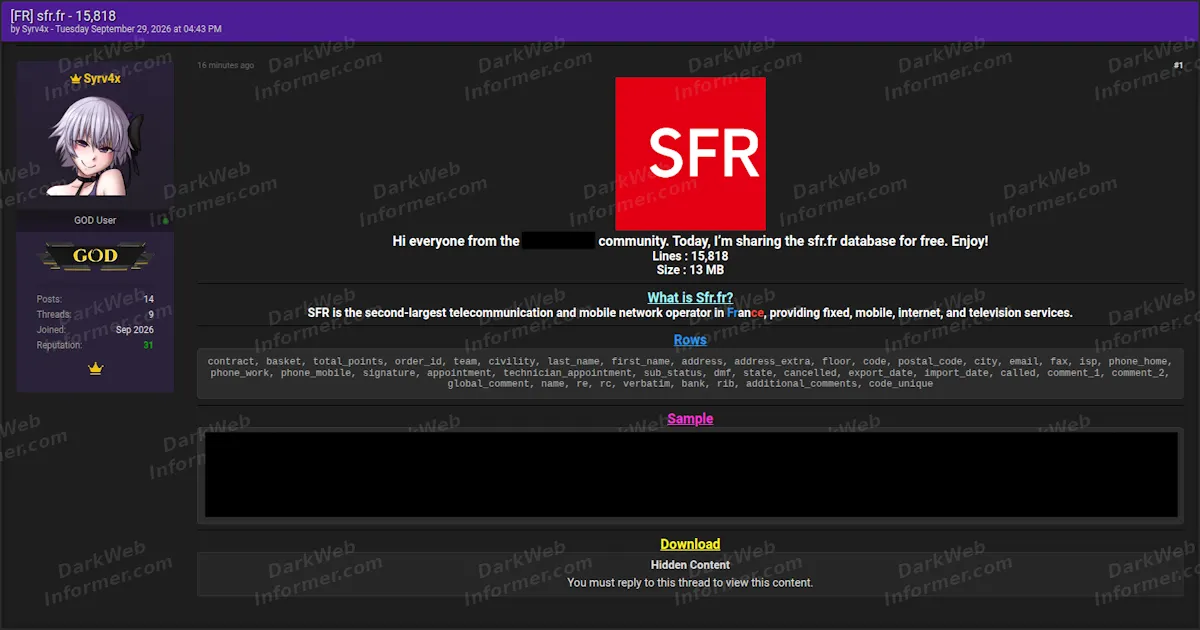1200x630 pixels.
Task: Click the 'Hidden Content' notice text
Action: (690, 565)
